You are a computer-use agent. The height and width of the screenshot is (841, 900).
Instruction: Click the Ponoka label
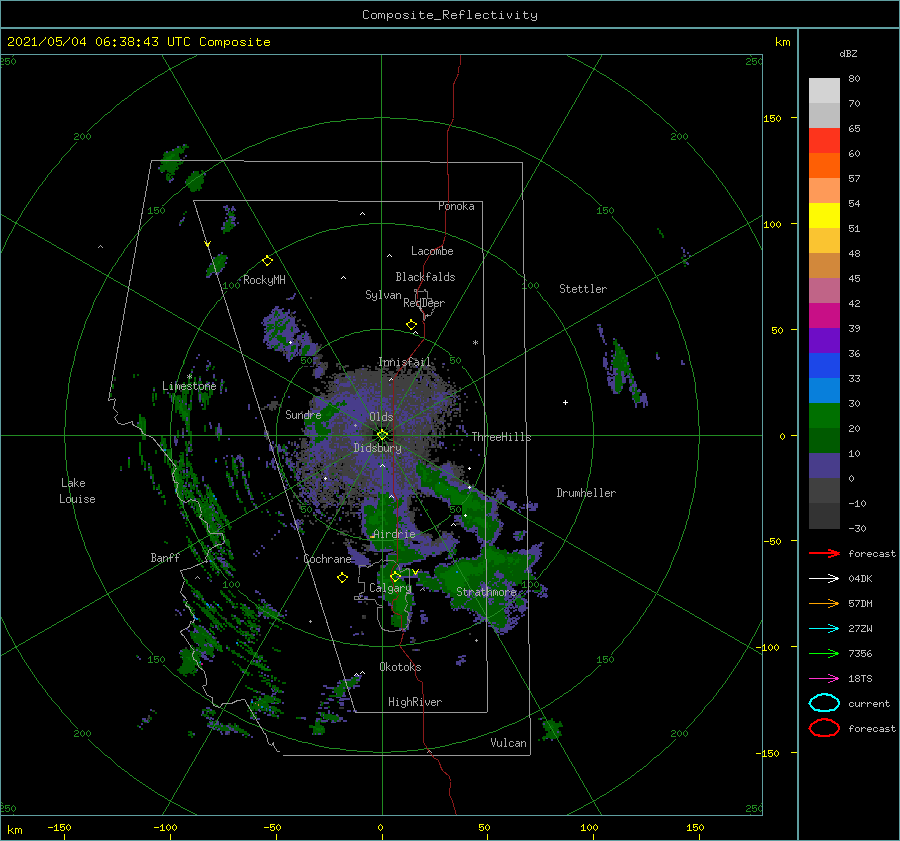pos(456,206)
